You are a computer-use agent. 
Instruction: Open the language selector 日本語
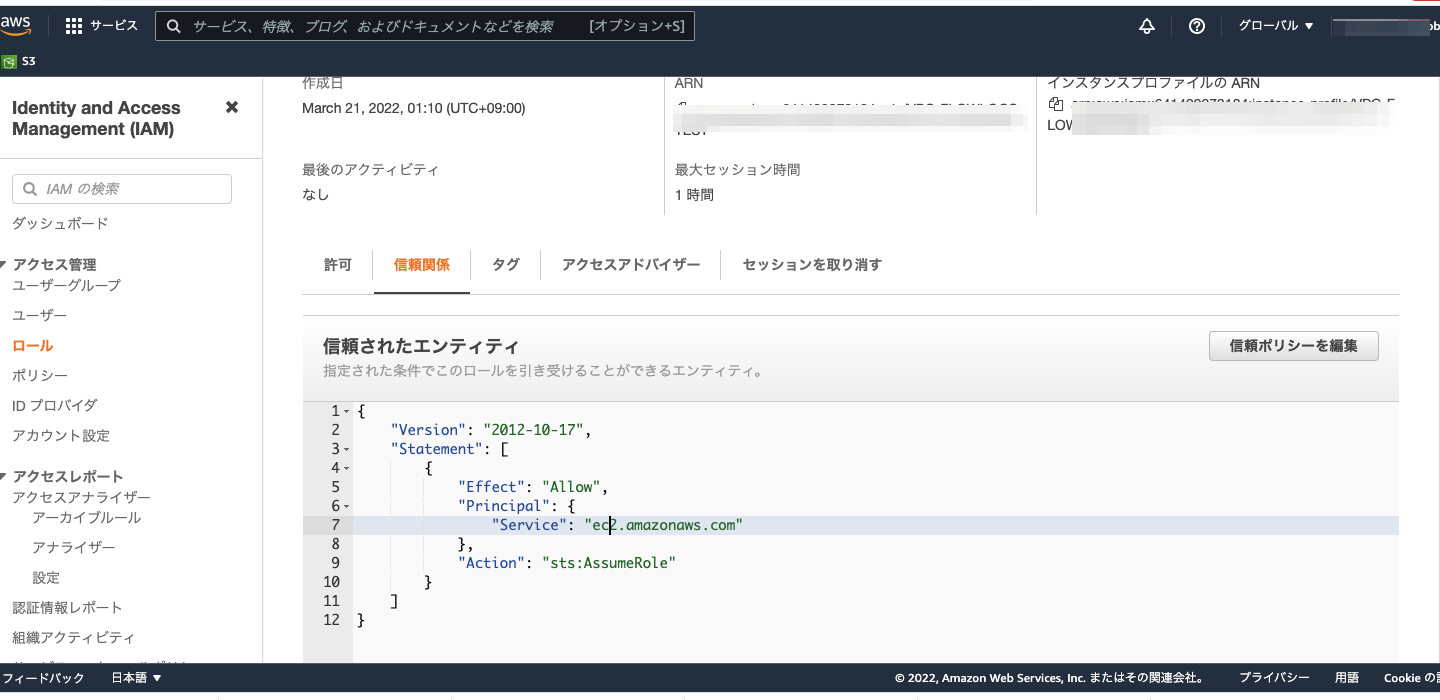coord(136,678)
